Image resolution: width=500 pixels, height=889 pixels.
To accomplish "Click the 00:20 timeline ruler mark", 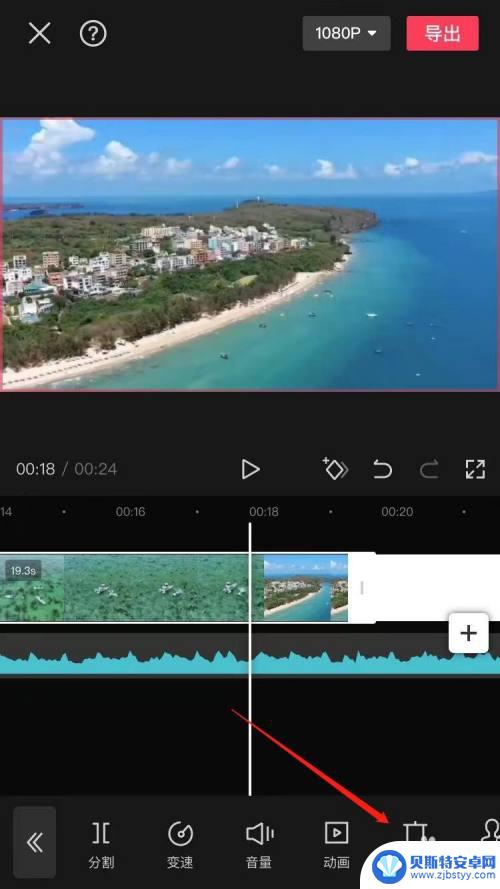I will [x=397, y=512].
